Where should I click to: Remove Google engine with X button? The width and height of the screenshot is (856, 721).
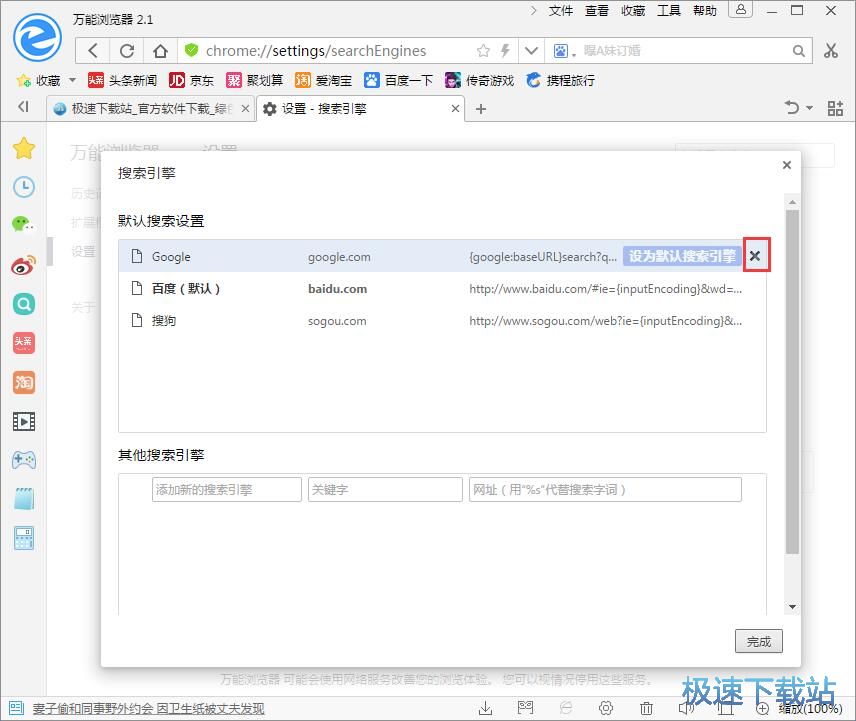(755, 255)
